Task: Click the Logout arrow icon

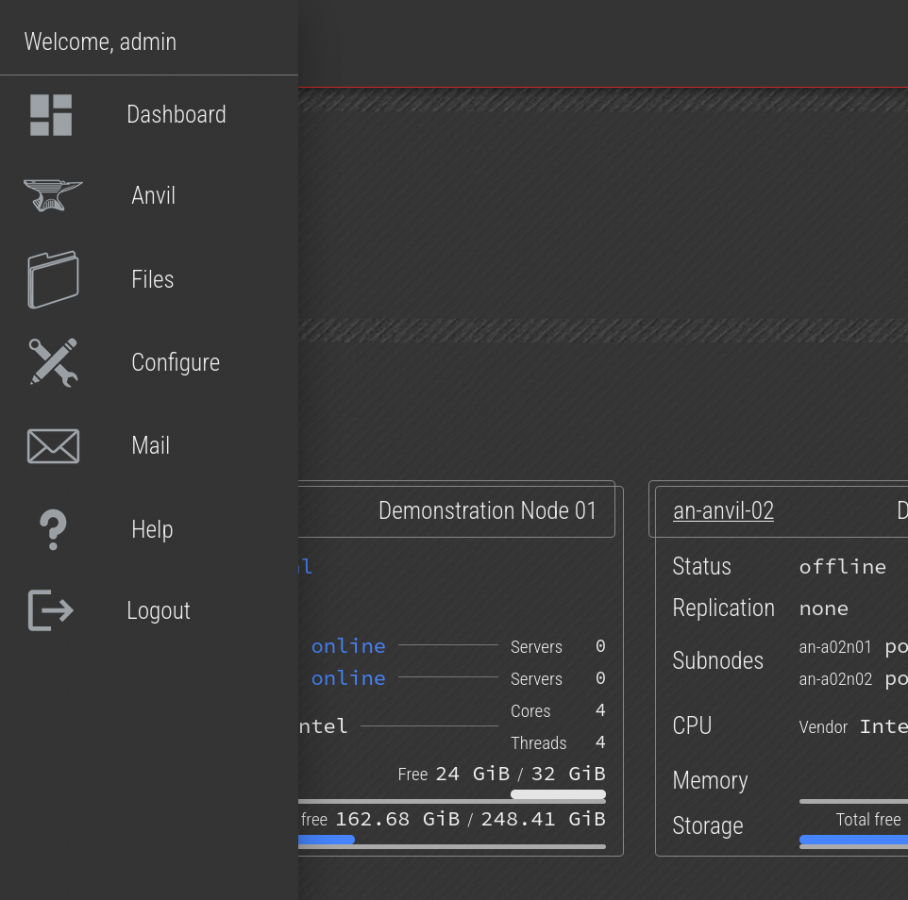Action: [51, 610]
